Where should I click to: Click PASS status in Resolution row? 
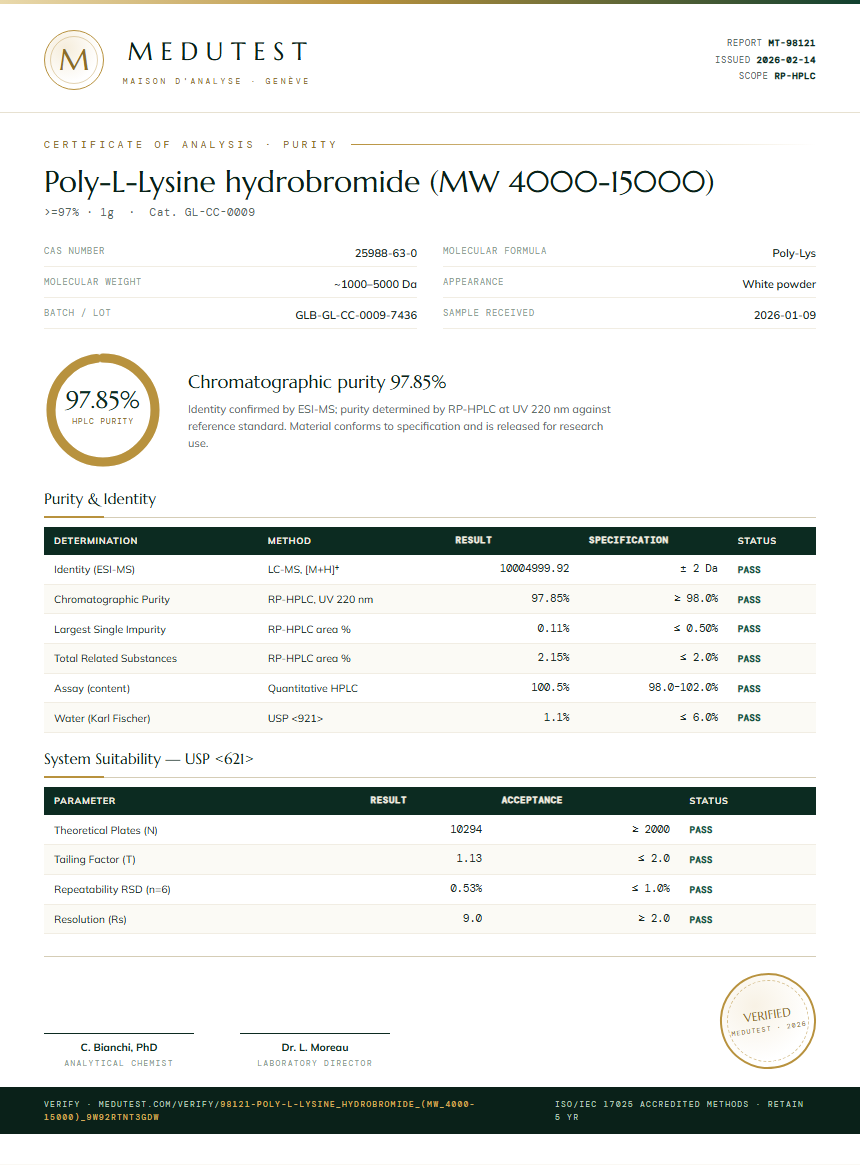pyautogui.click(x=700, y=920)
